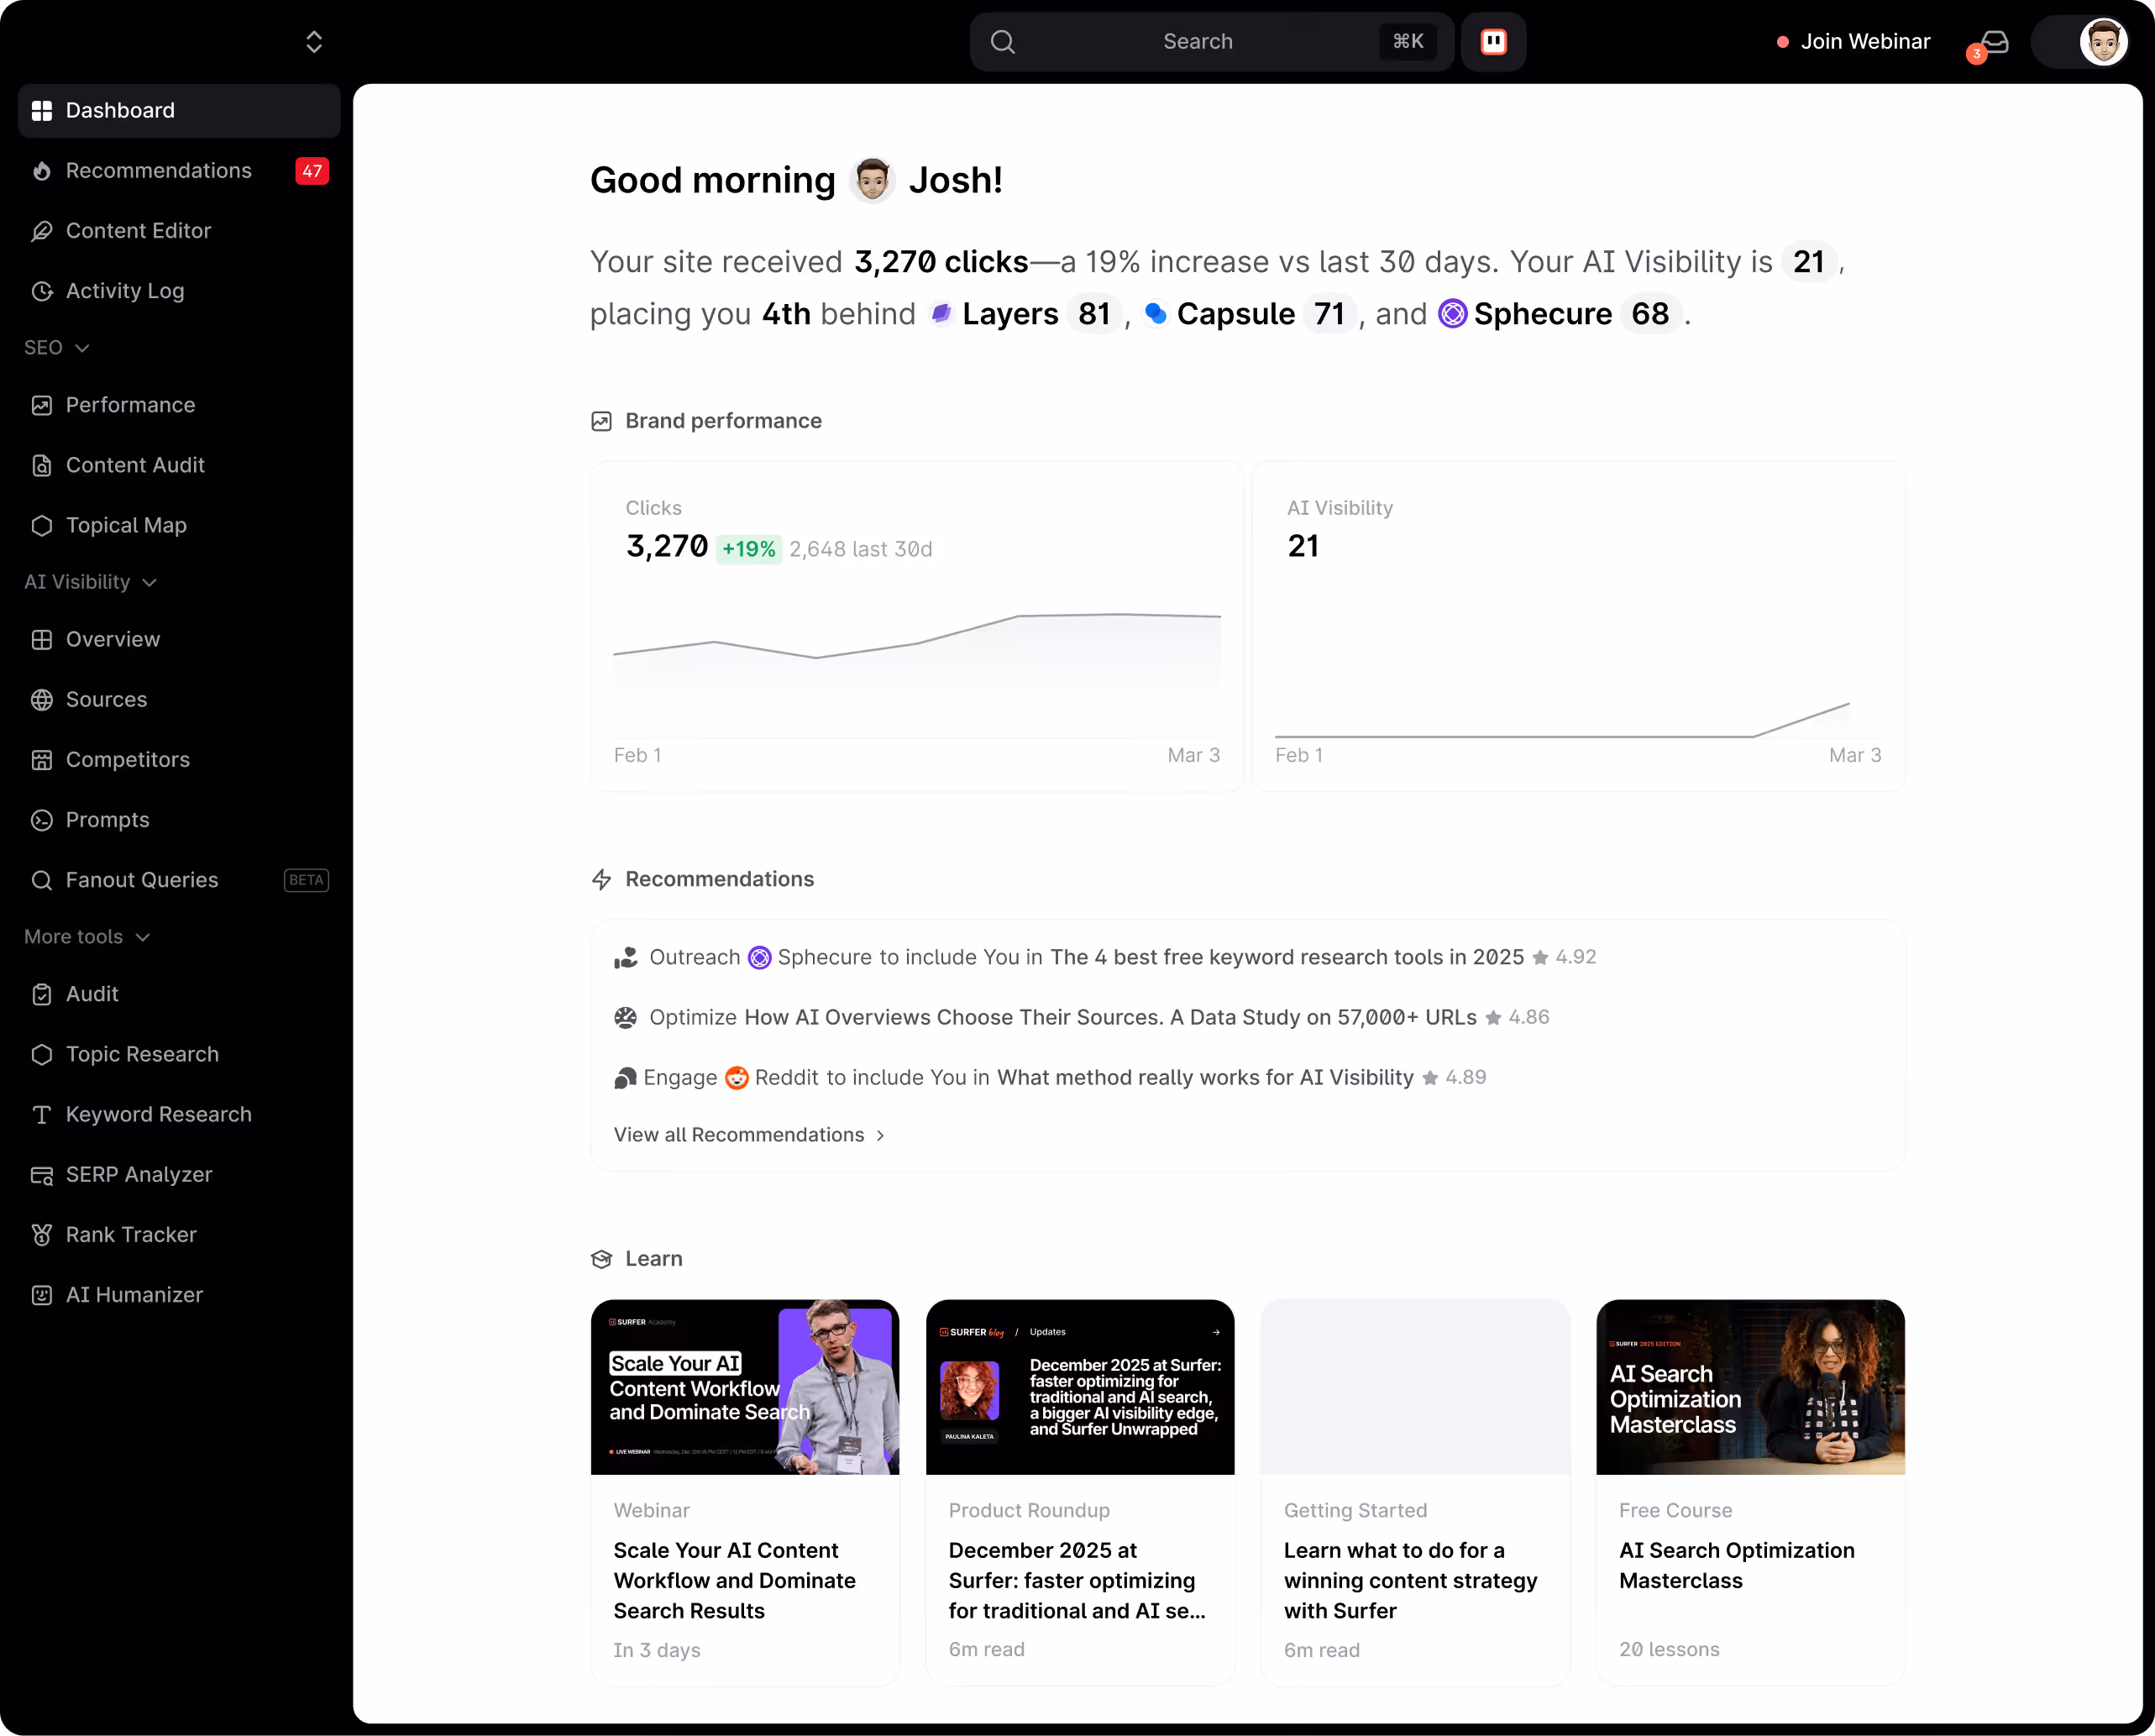Open Getting Started content strategy card
2155x1736 pixels.
pos(1415,1492)
